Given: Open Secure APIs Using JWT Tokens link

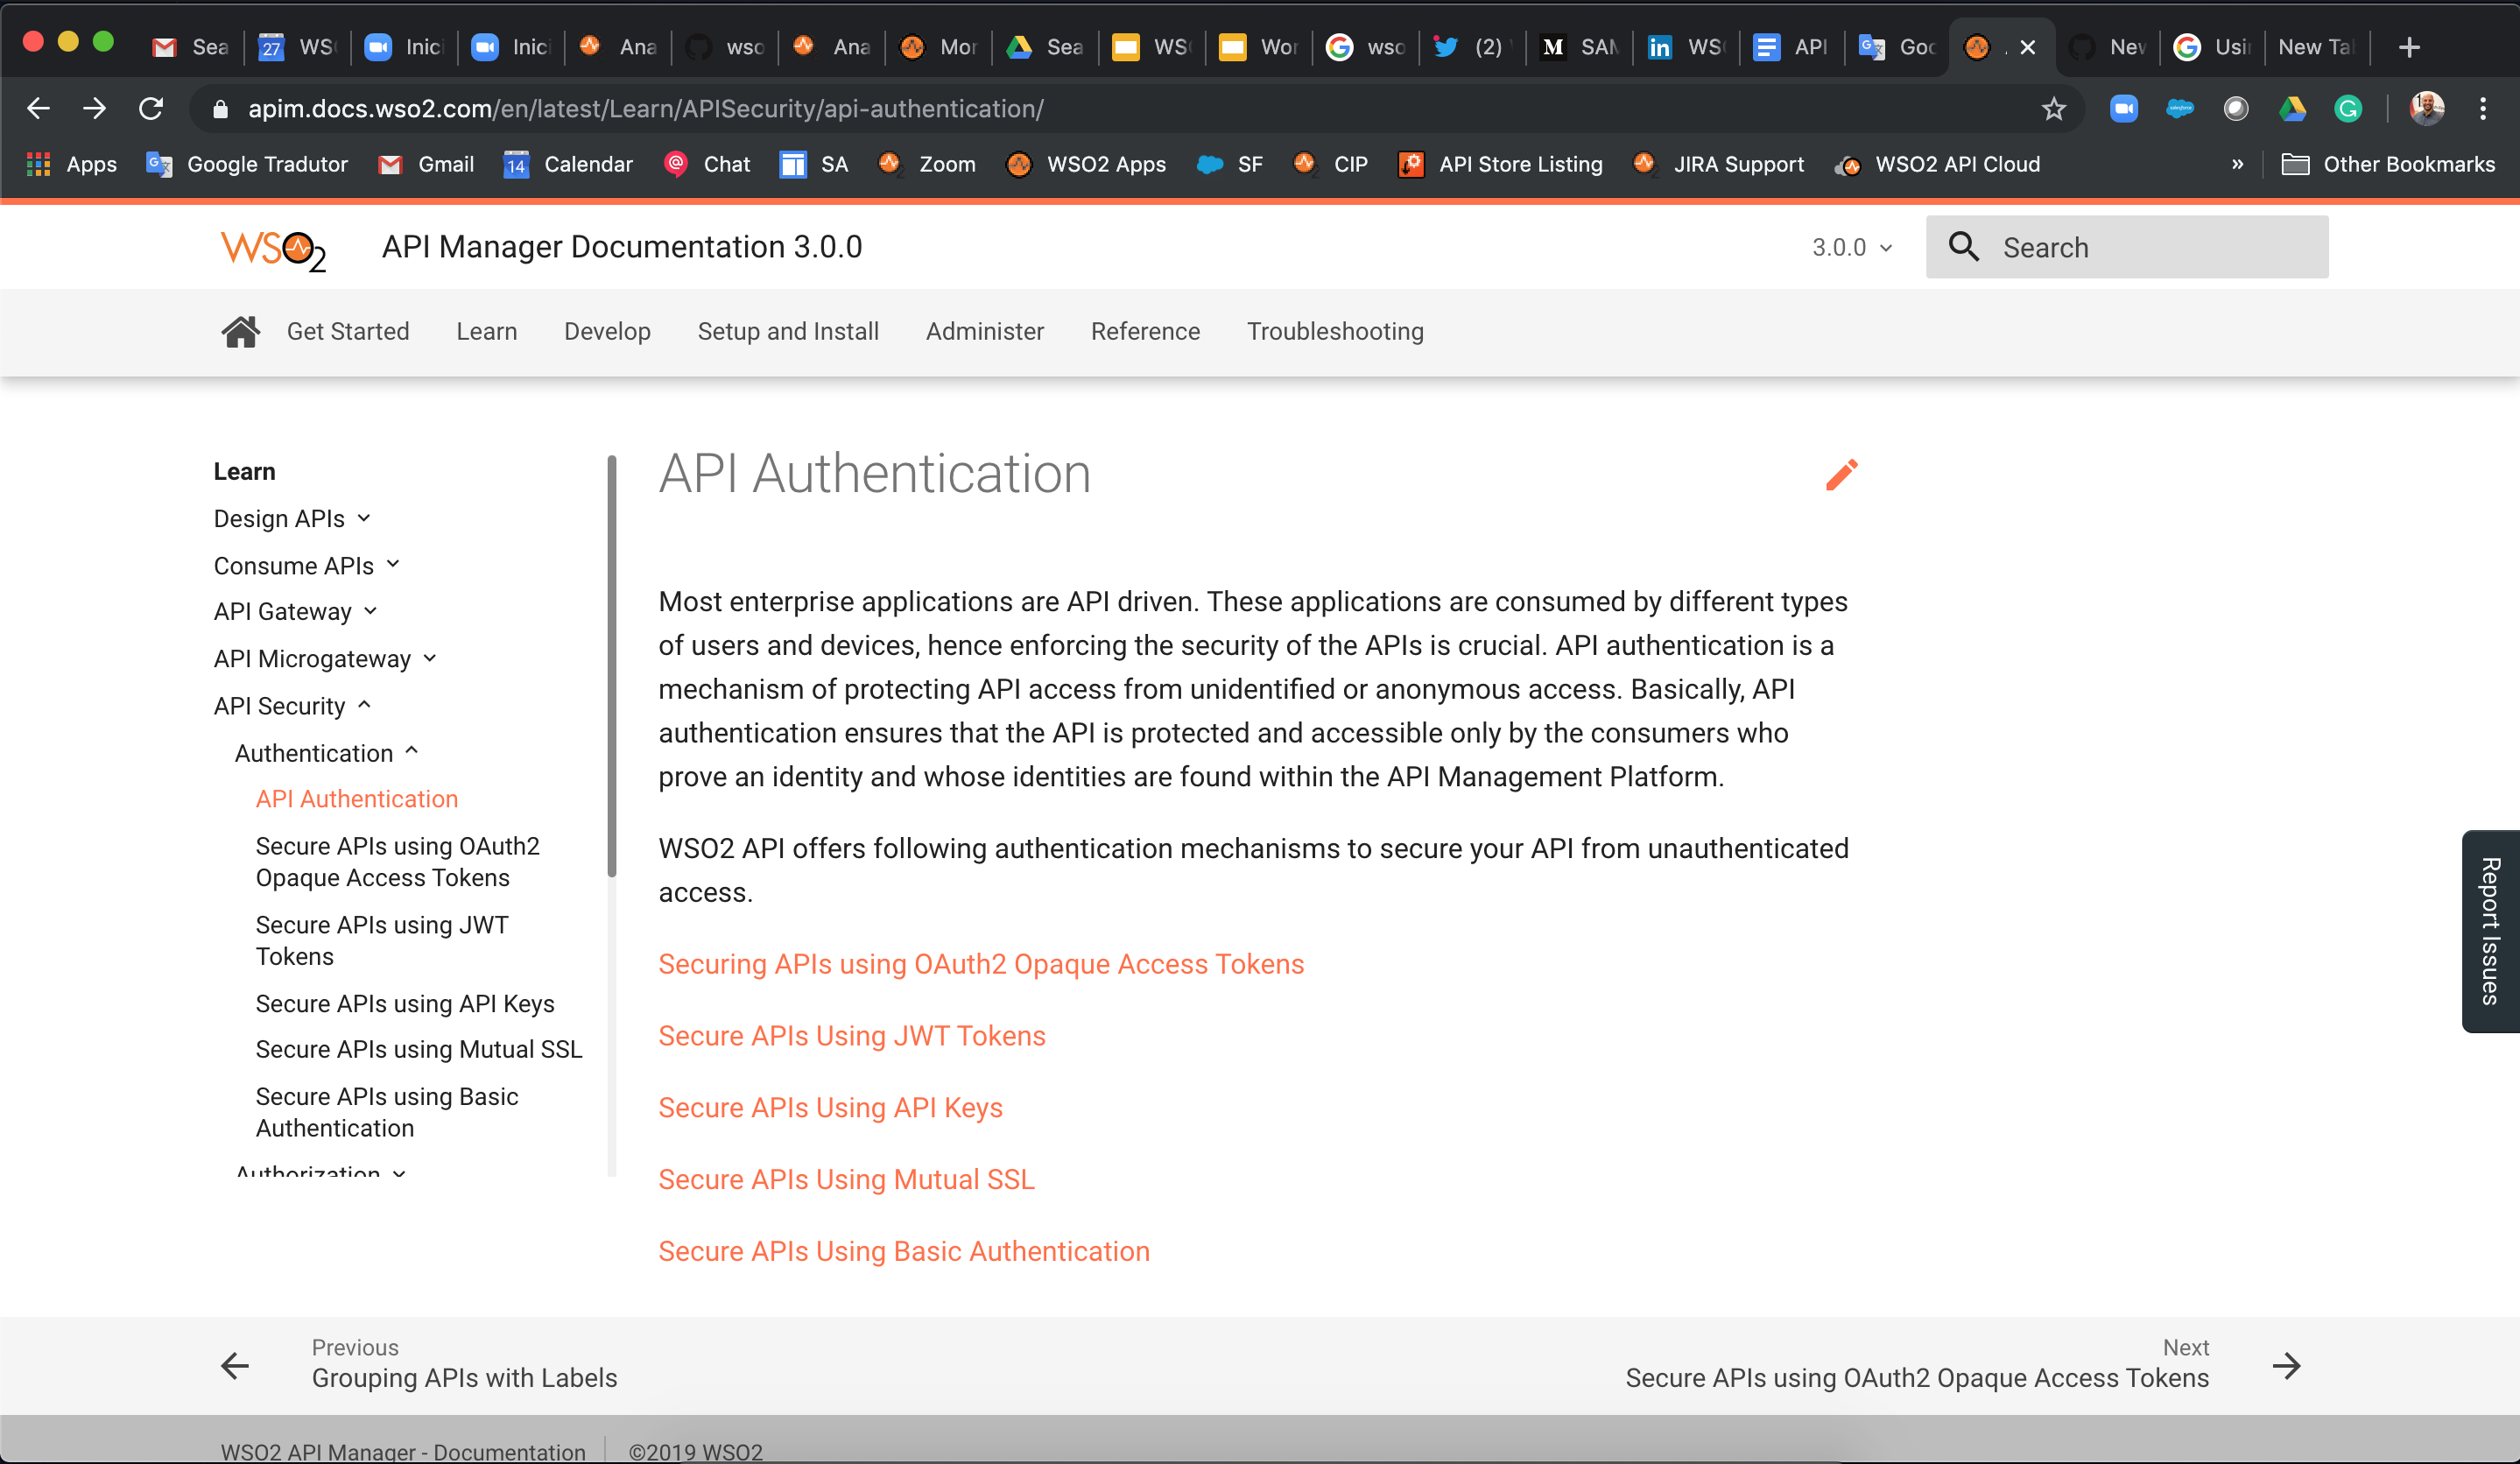Looking at the screenshot, I should pos(851,1035).
